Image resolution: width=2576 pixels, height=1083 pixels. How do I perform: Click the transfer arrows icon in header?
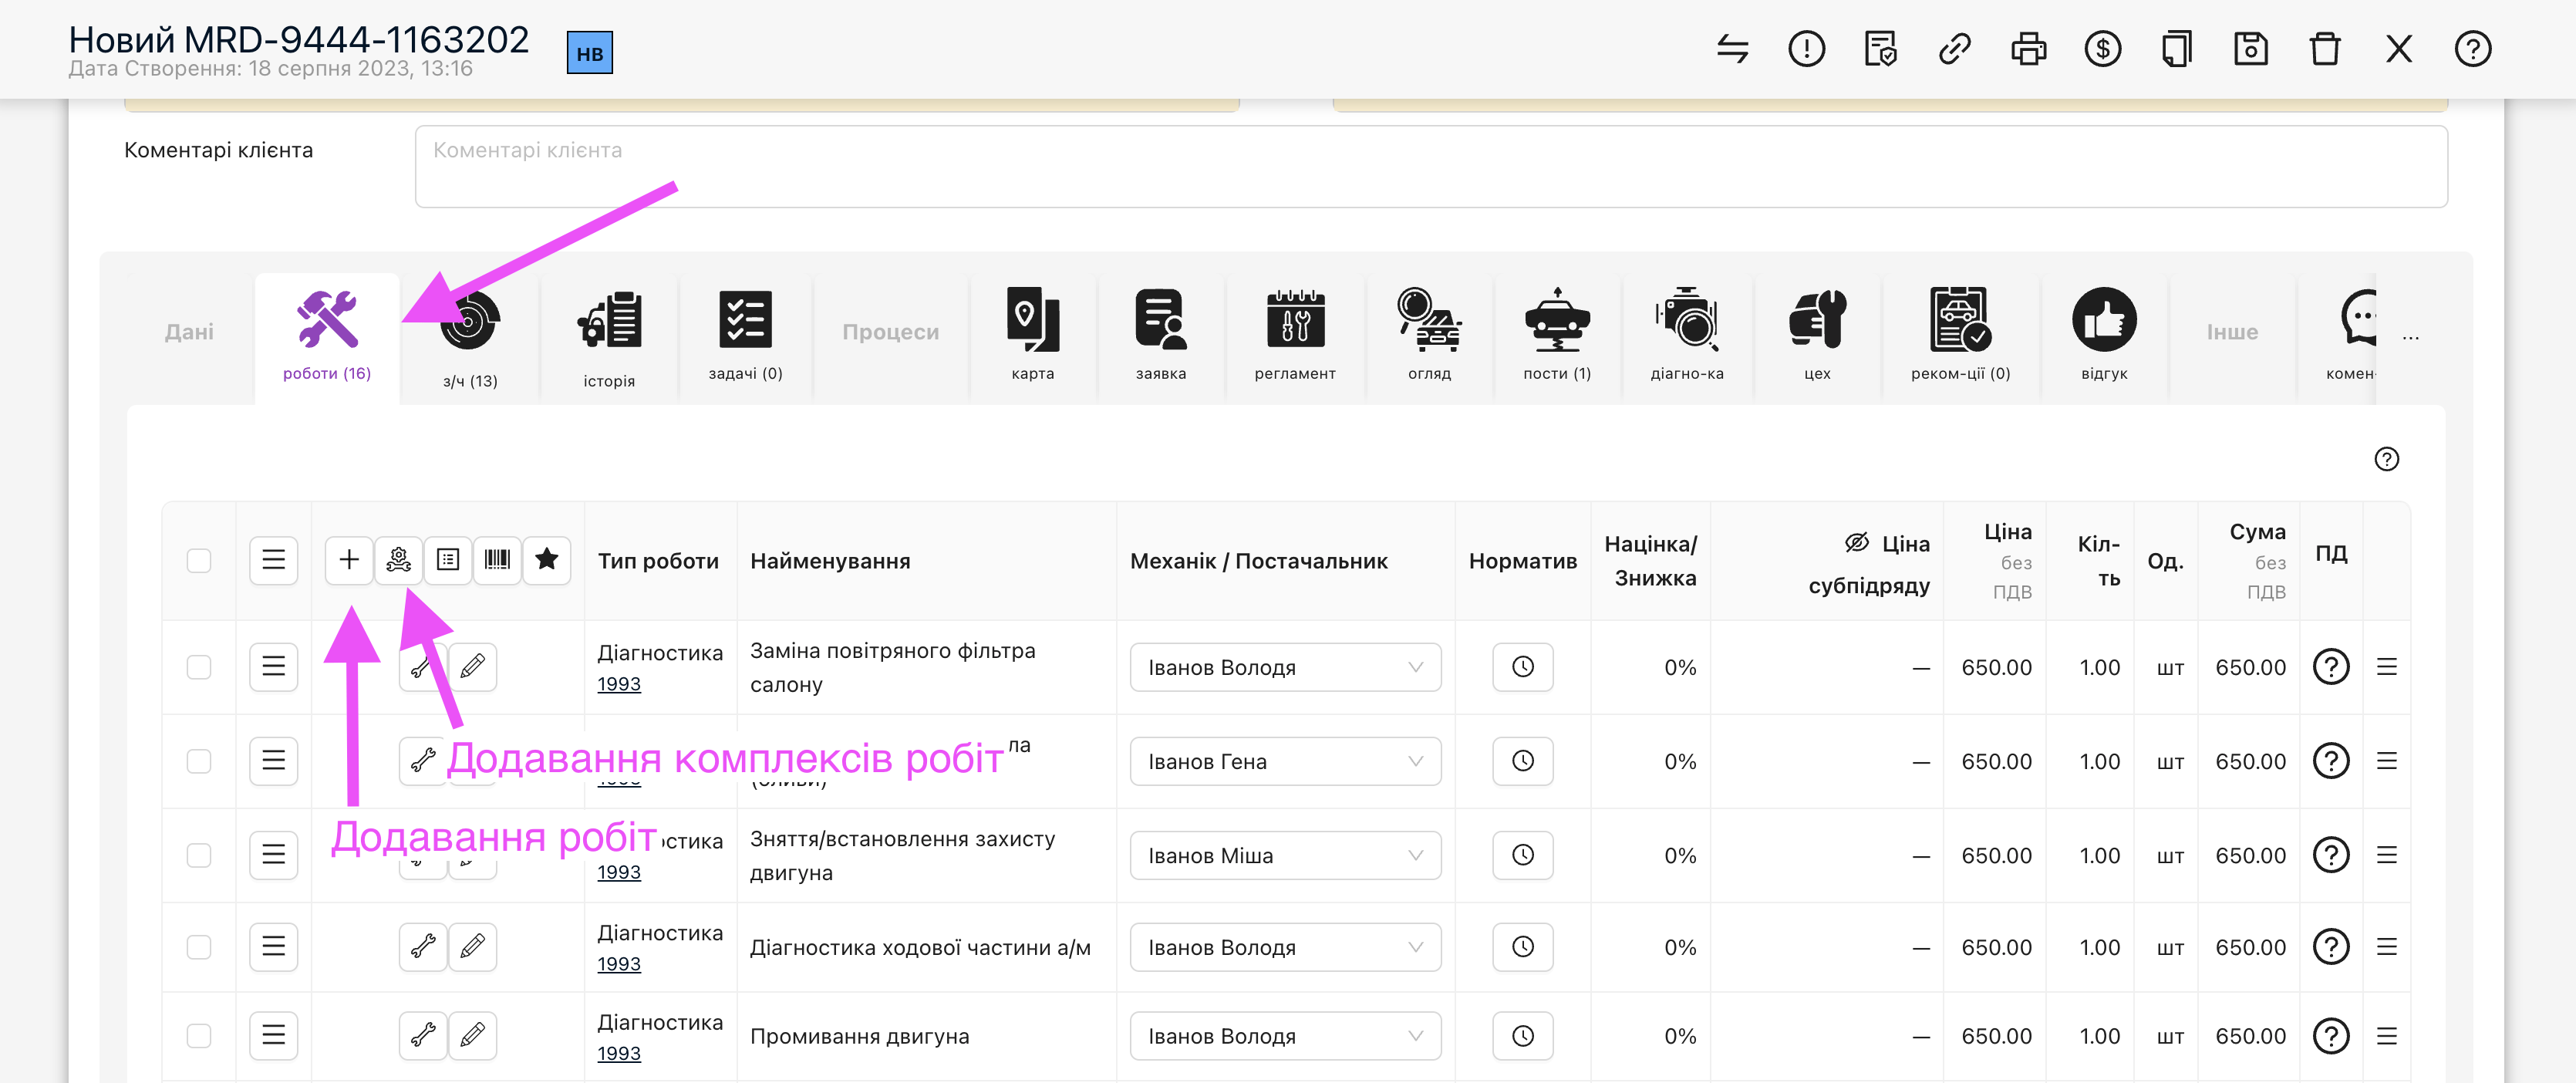[1732, 49]
